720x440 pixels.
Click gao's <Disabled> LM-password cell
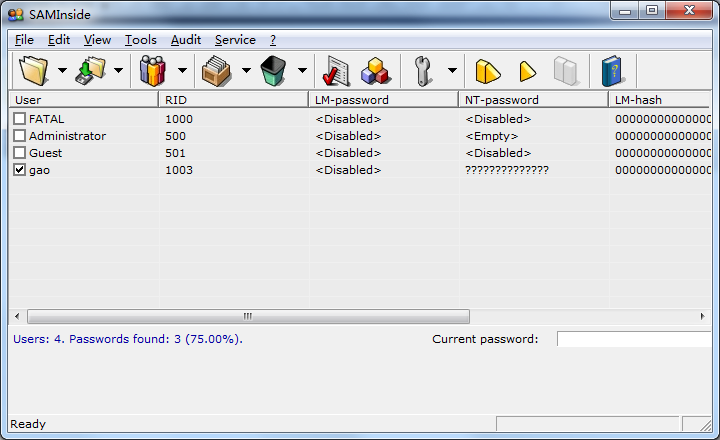(x=348, y=170)
